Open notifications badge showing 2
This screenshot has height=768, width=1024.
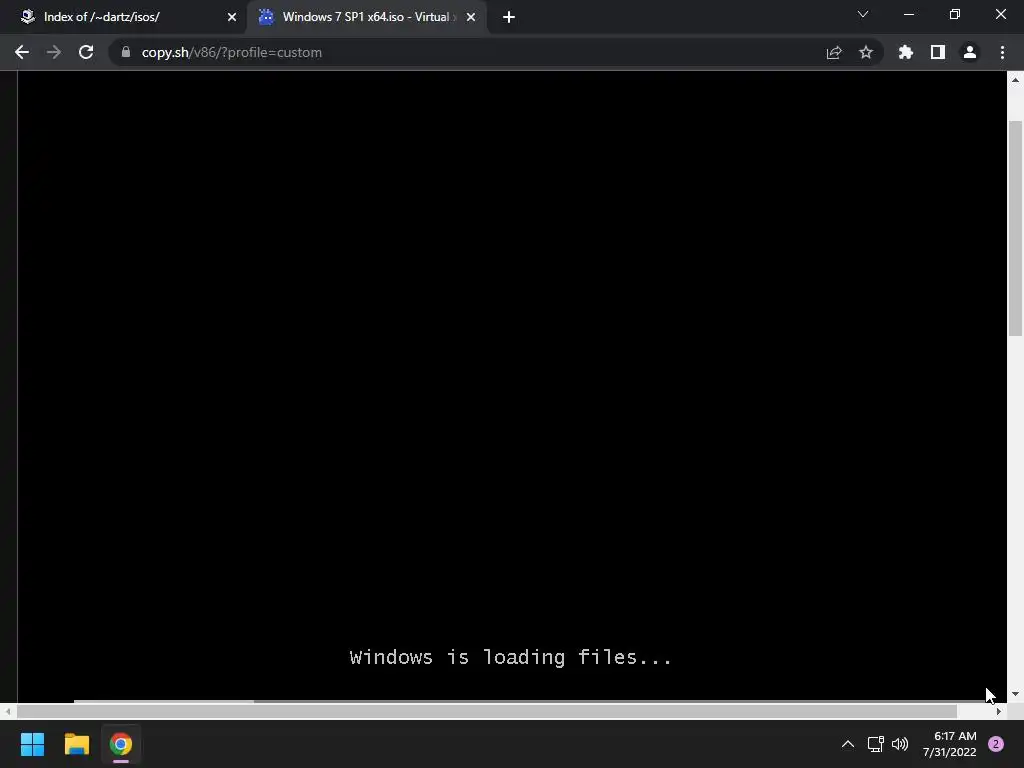click(996, 744)
